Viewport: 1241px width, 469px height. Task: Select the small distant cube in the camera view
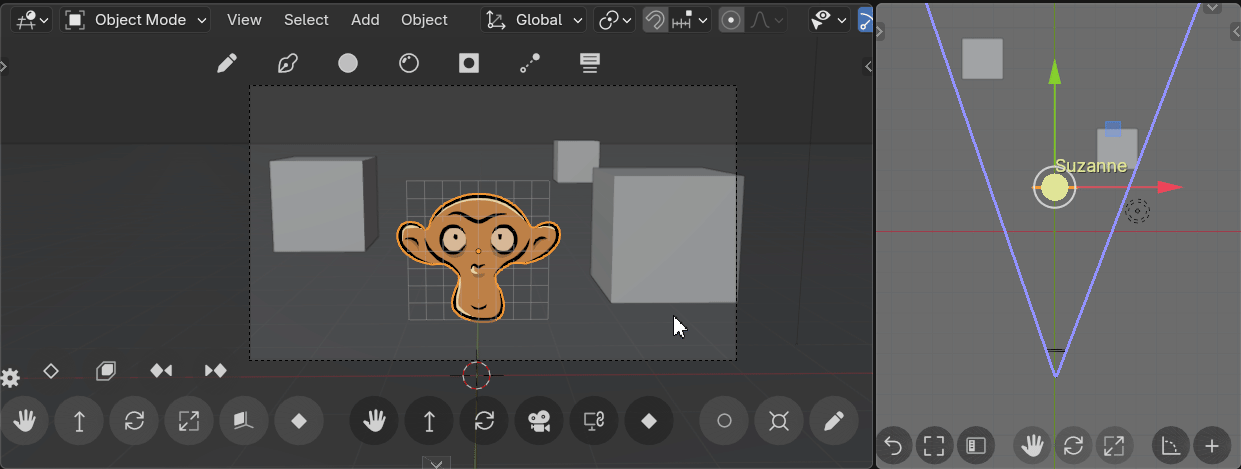pyautogui.click(x=577, y=160)
